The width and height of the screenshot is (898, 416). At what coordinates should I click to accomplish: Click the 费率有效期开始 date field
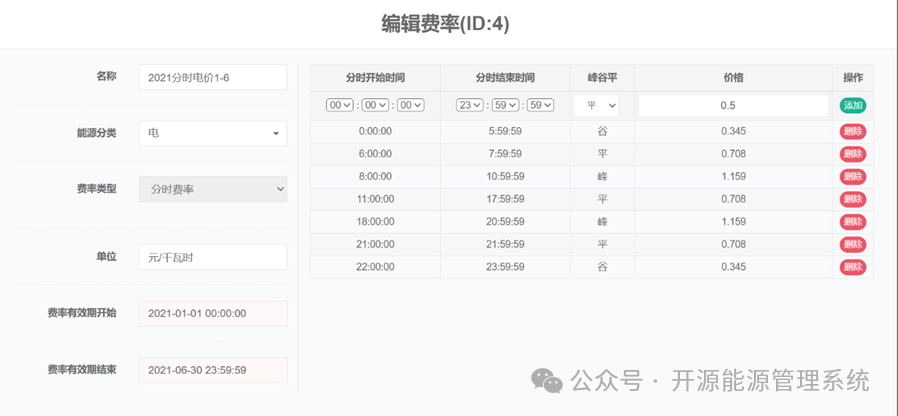coord(213,313)
